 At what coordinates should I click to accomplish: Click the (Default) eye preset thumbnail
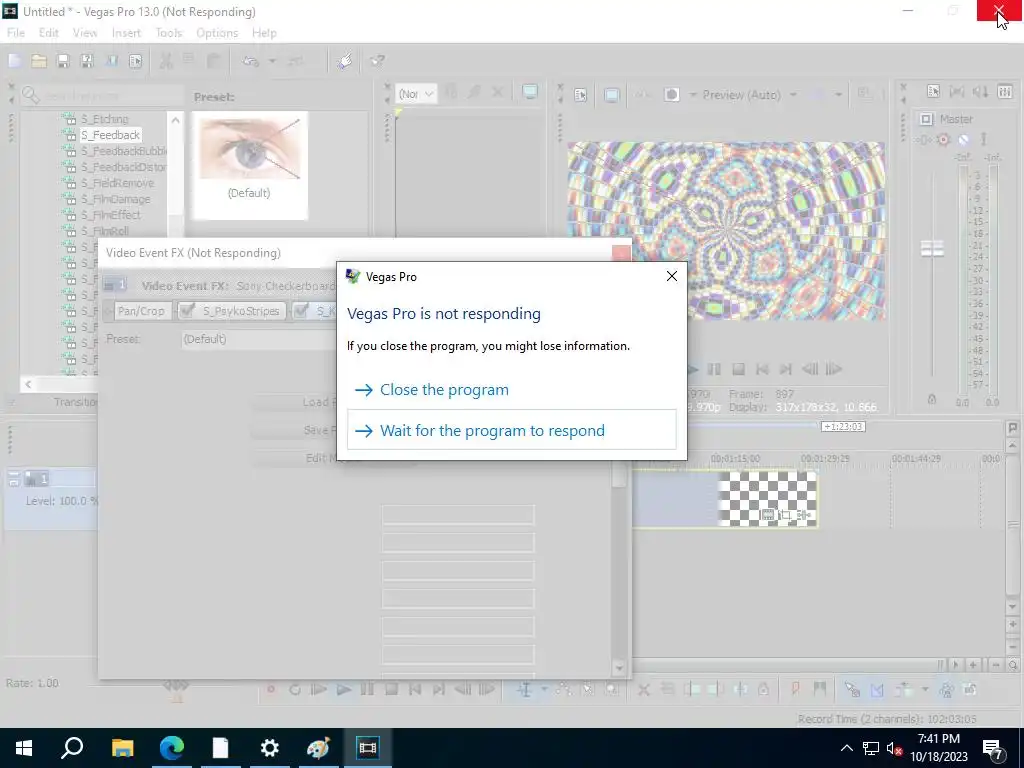(x=249, y=165)
